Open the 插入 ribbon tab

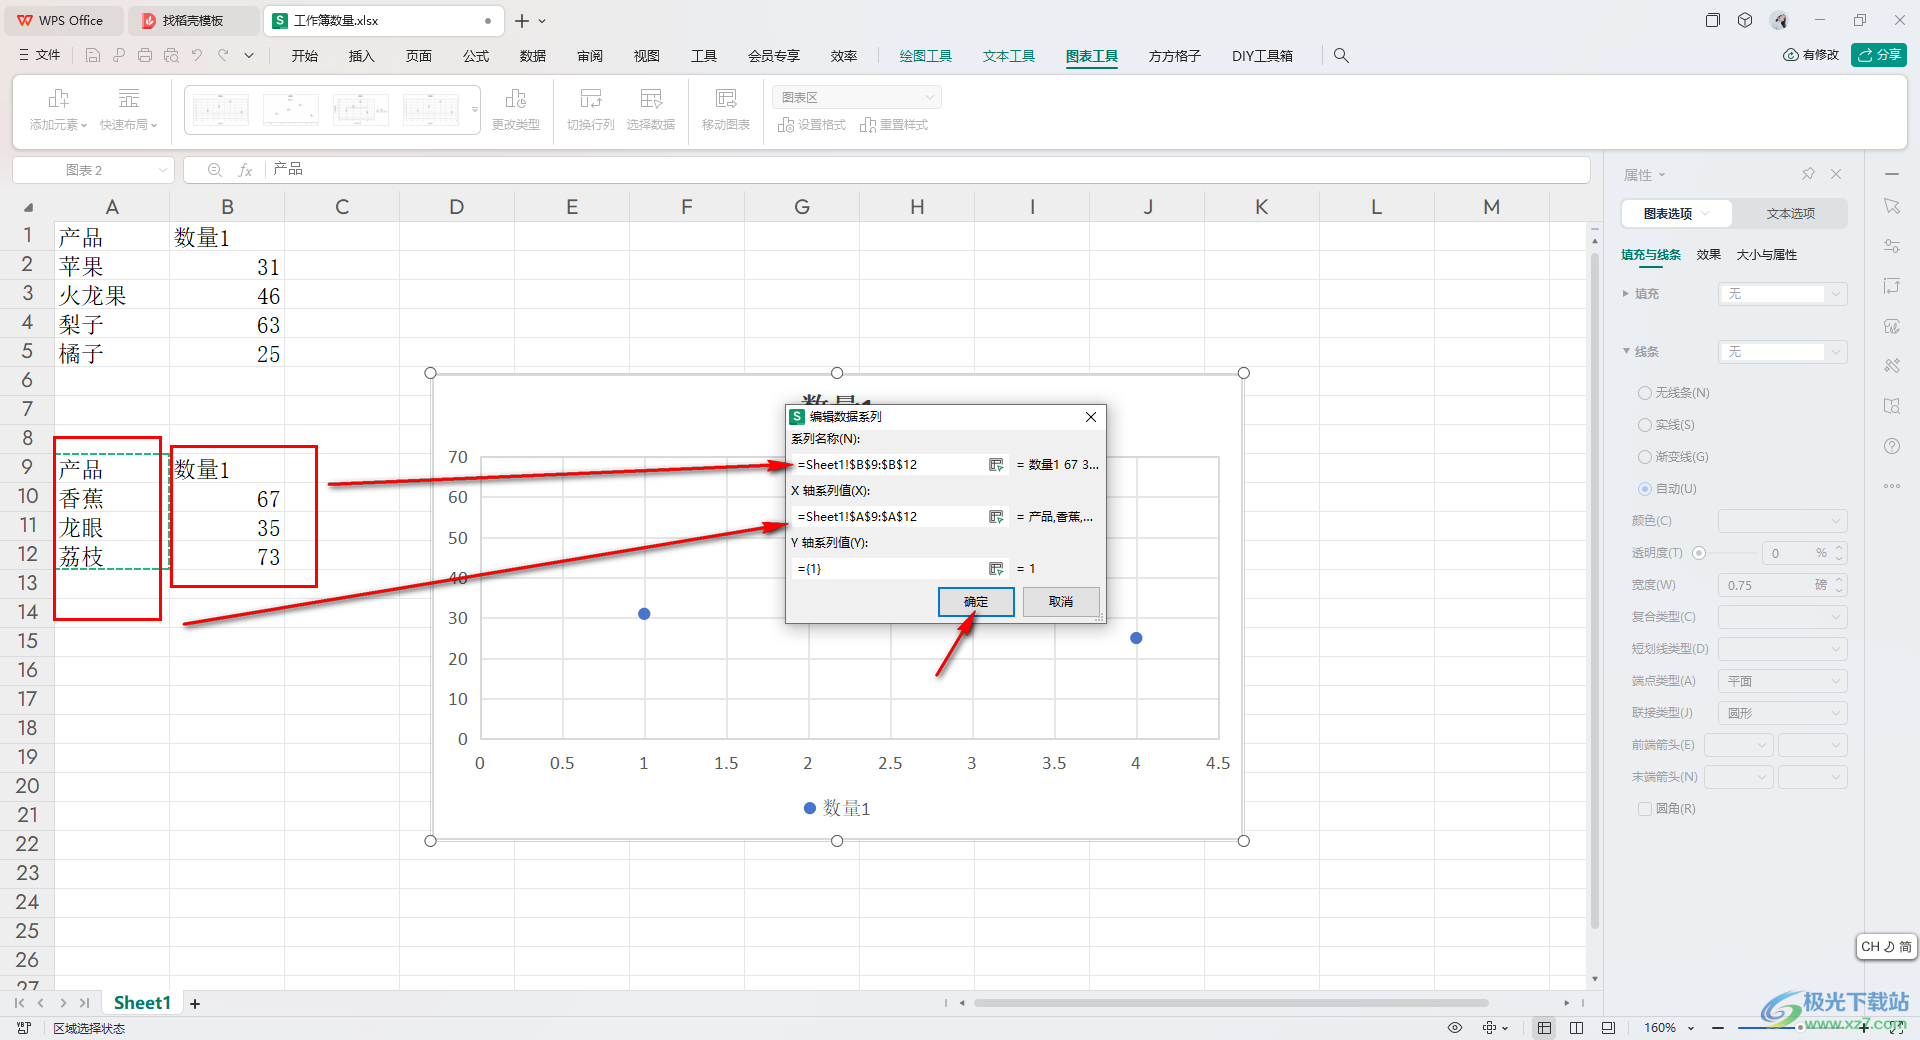coord(361,56)
